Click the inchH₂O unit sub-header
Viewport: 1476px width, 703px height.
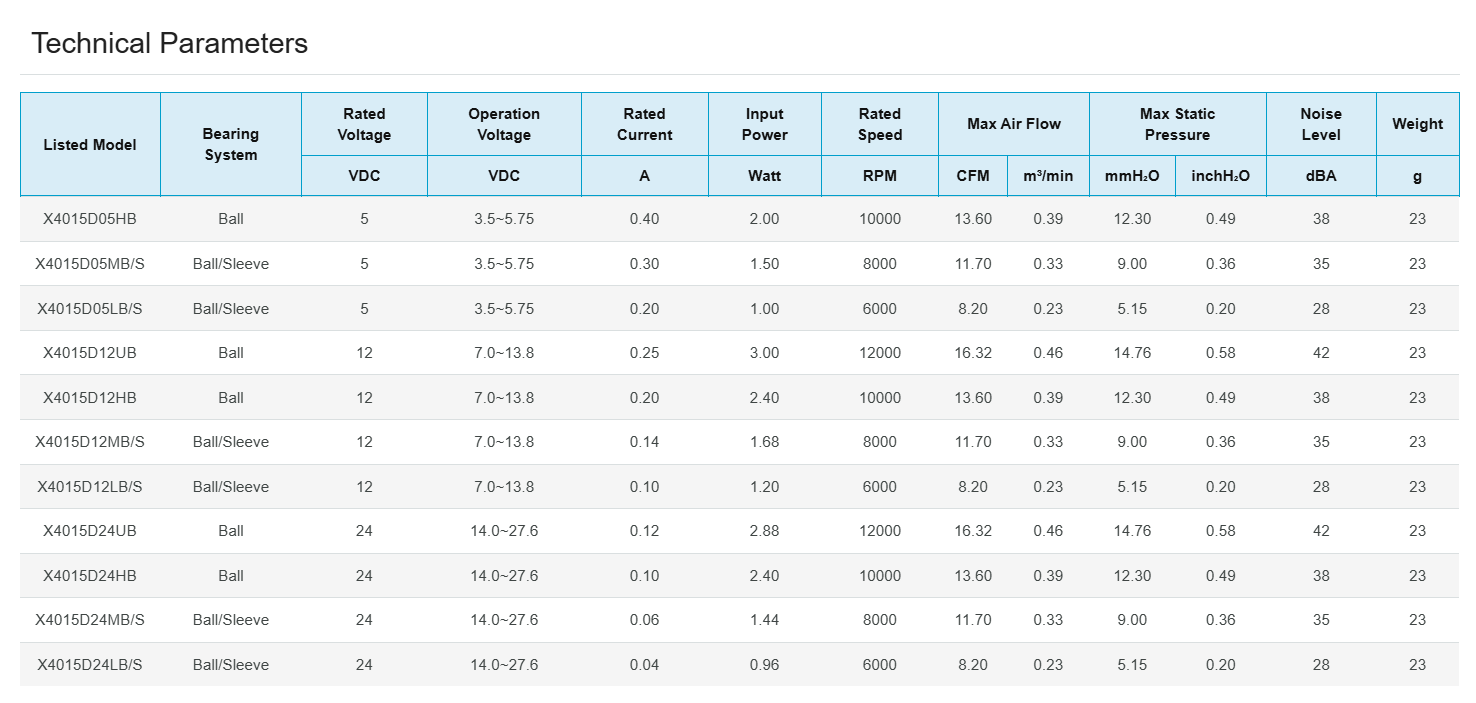coord(1220,176)
